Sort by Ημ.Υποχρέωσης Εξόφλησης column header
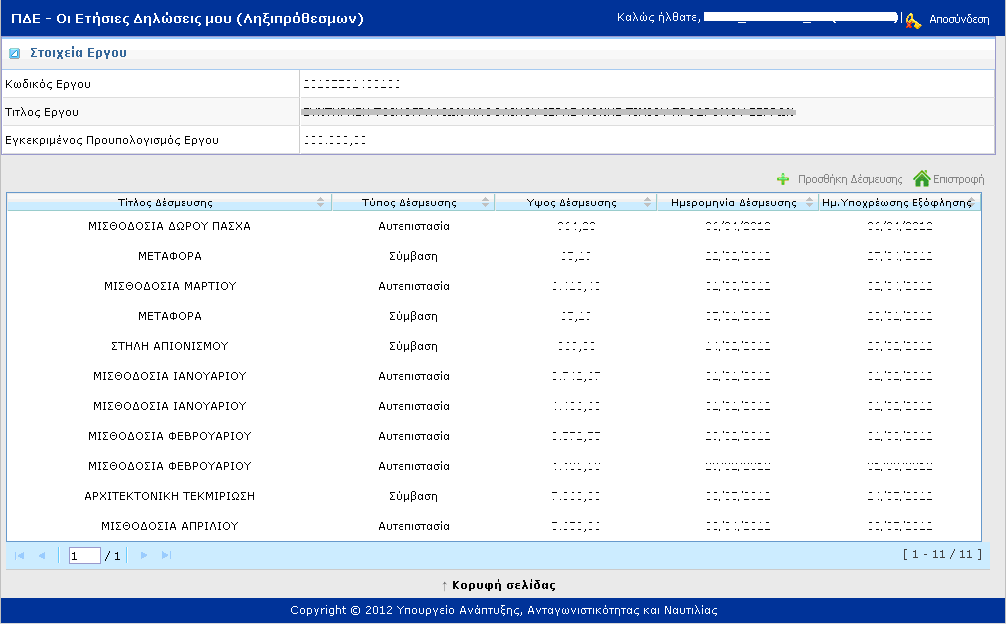The image size is (1006, 624). coord(899,202)
